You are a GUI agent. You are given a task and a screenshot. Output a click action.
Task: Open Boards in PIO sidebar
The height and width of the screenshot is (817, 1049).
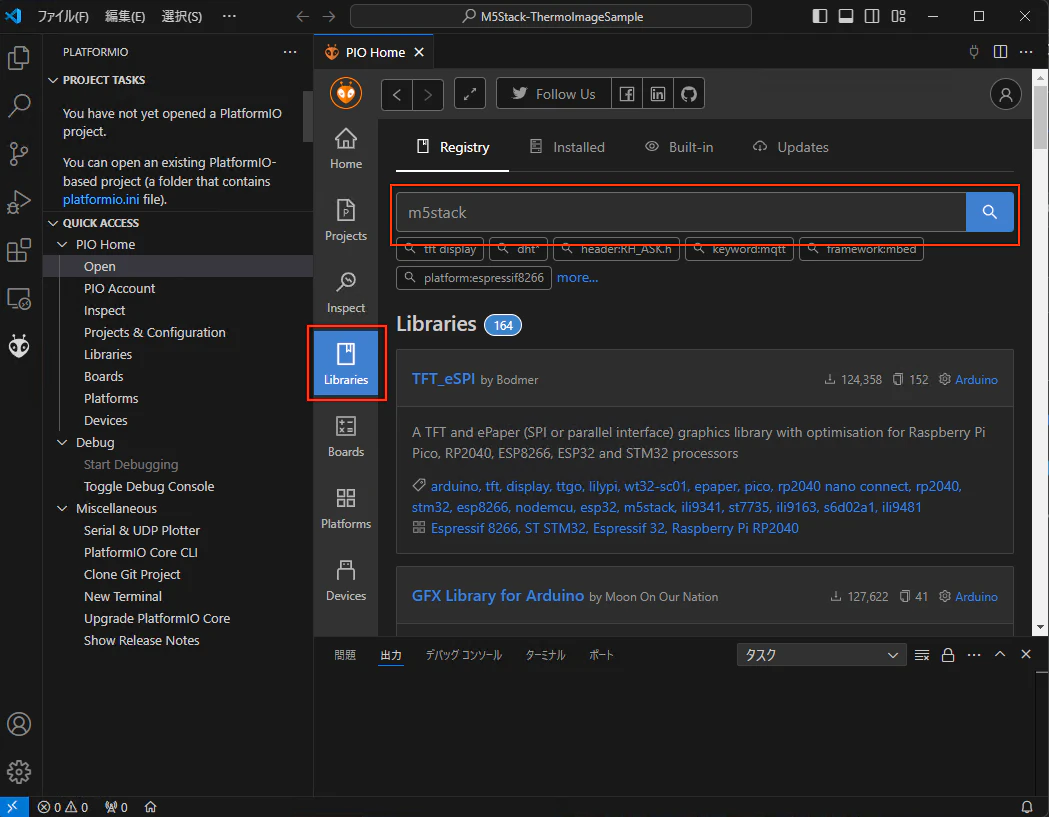[346, 436]
